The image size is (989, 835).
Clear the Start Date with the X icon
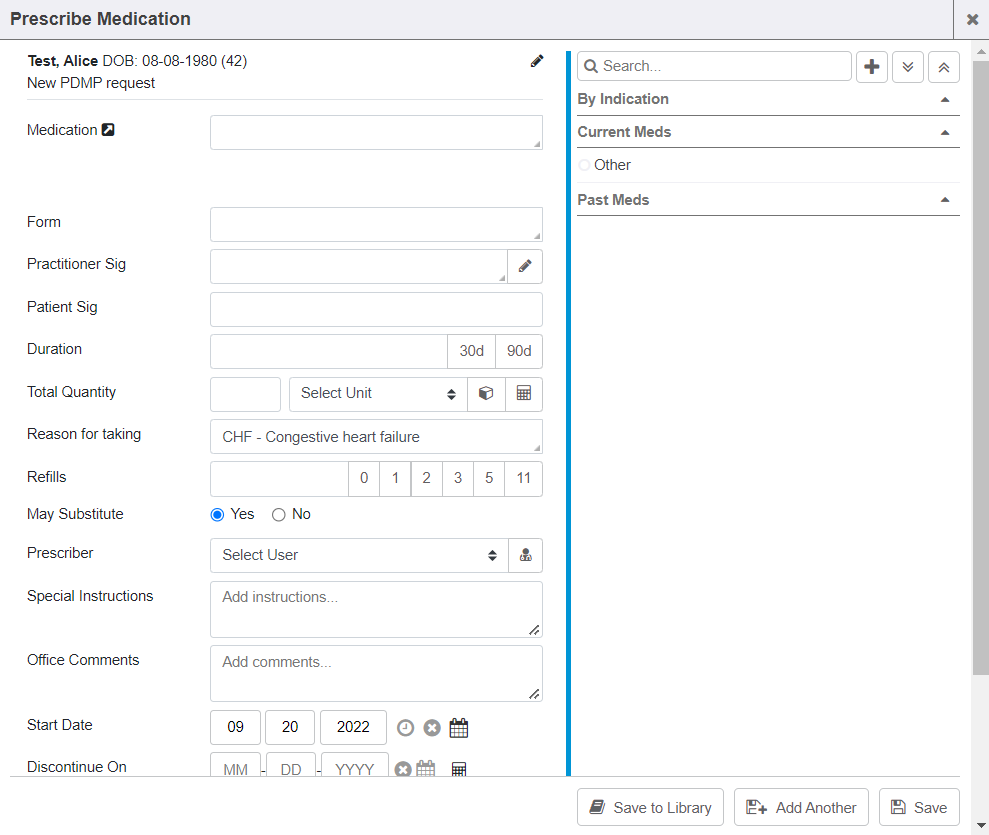tap(432, 728)
